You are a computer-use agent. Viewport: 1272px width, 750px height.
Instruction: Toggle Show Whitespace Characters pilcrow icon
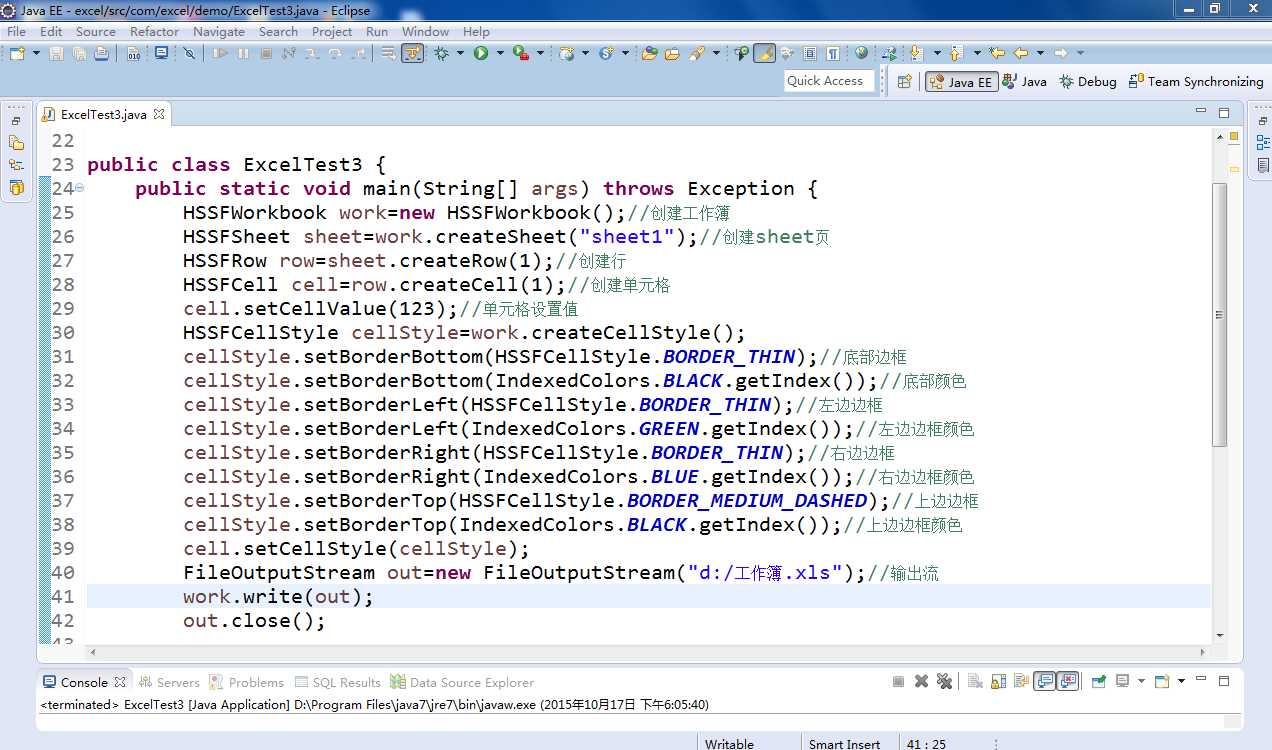833,53
